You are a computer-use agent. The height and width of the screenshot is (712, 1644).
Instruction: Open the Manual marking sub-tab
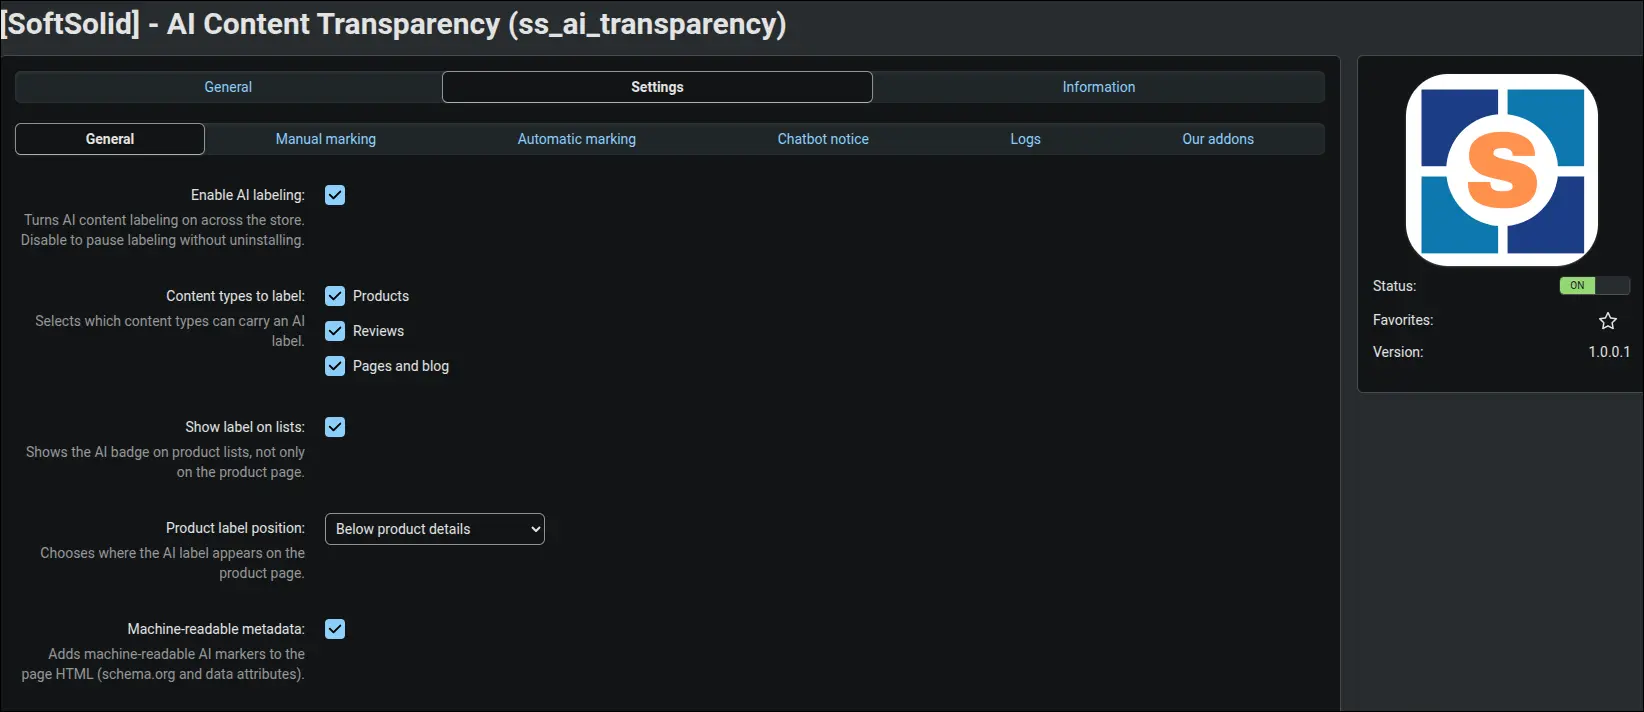[326, 139]
